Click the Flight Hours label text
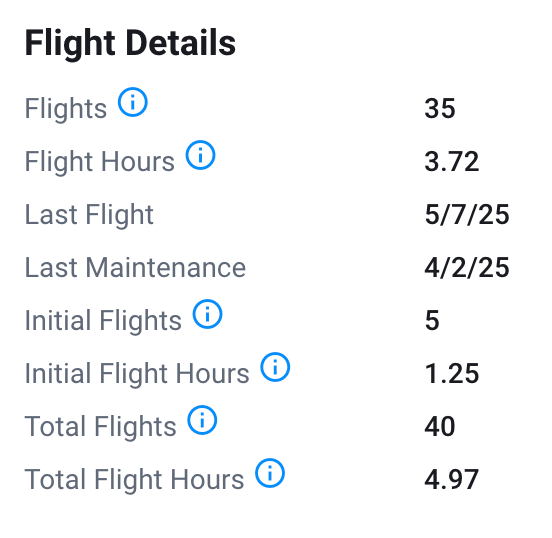This screenshot has height=538, width=552. point(100,162)
